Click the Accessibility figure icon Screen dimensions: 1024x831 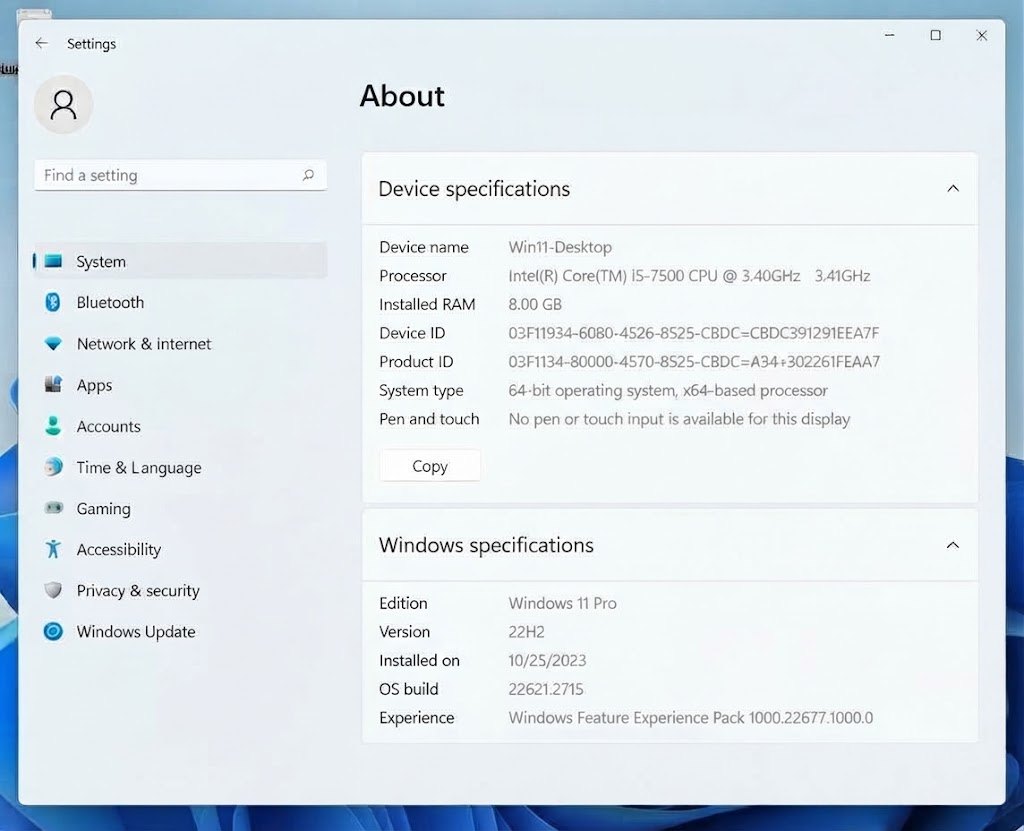(x=53, y=549)
